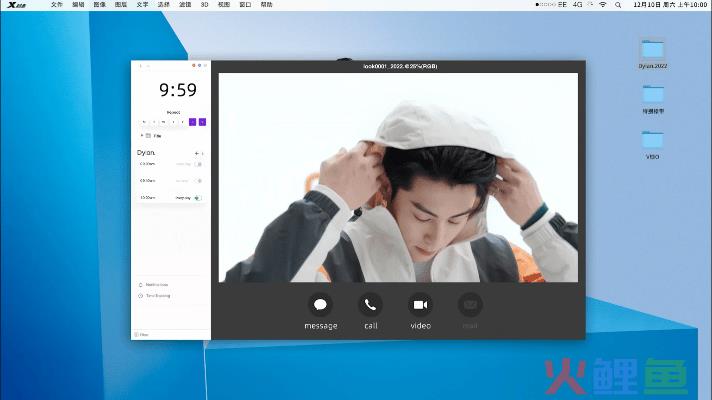Image resolution: width=712 pixels, height=400 pixels.
Task: Click the message label under the bubble
Action: click(x=321, y=326)
